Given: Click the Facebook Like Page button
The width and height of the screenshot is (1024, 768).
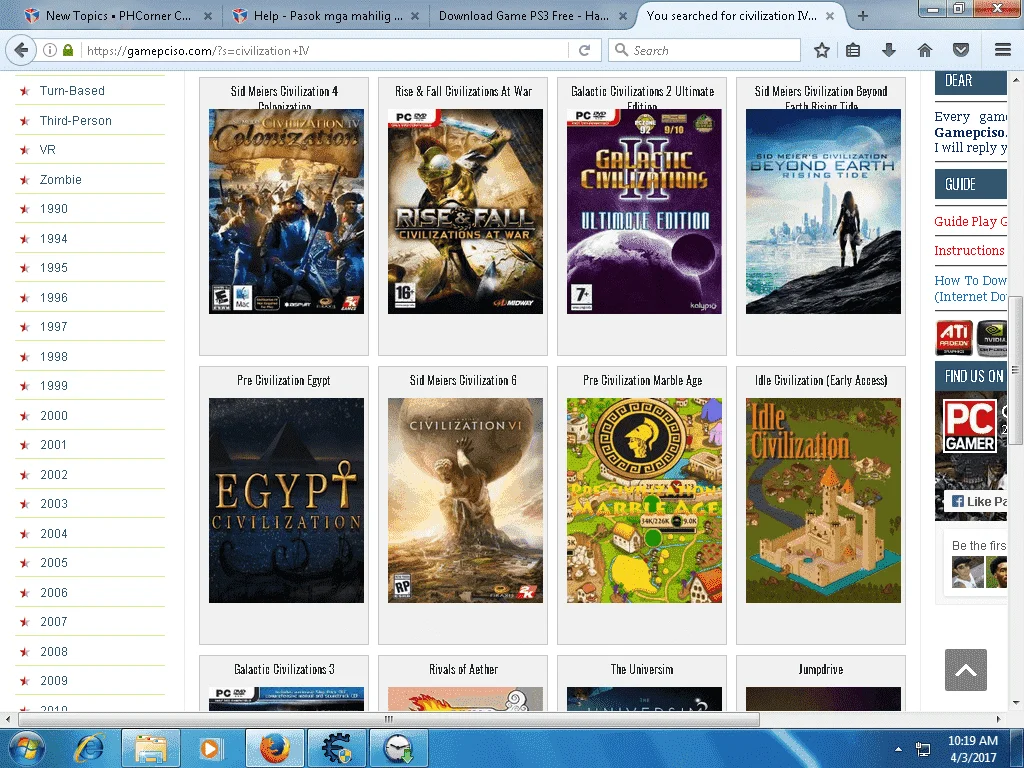Looking at the screenshot, I should click(978, 502).
